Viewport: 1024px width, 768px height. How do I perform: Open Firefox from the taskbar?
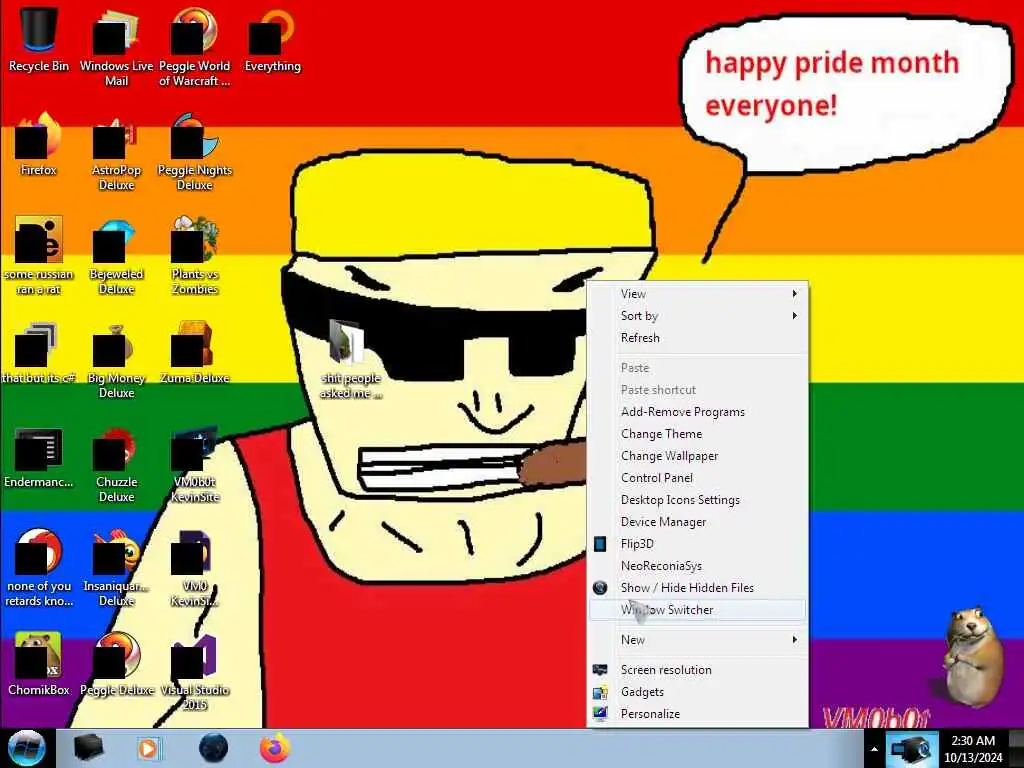[275, 748]
